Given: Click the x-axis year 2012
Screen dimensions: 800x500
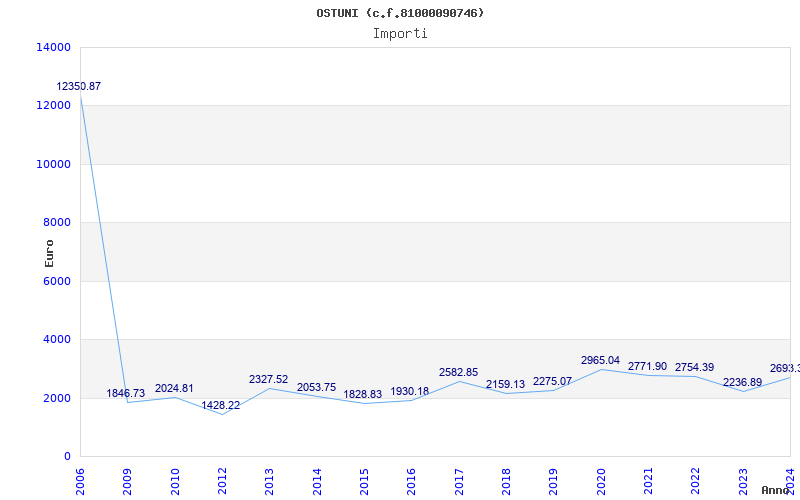Looking at the screenshot, I should (x=222, y=482).
